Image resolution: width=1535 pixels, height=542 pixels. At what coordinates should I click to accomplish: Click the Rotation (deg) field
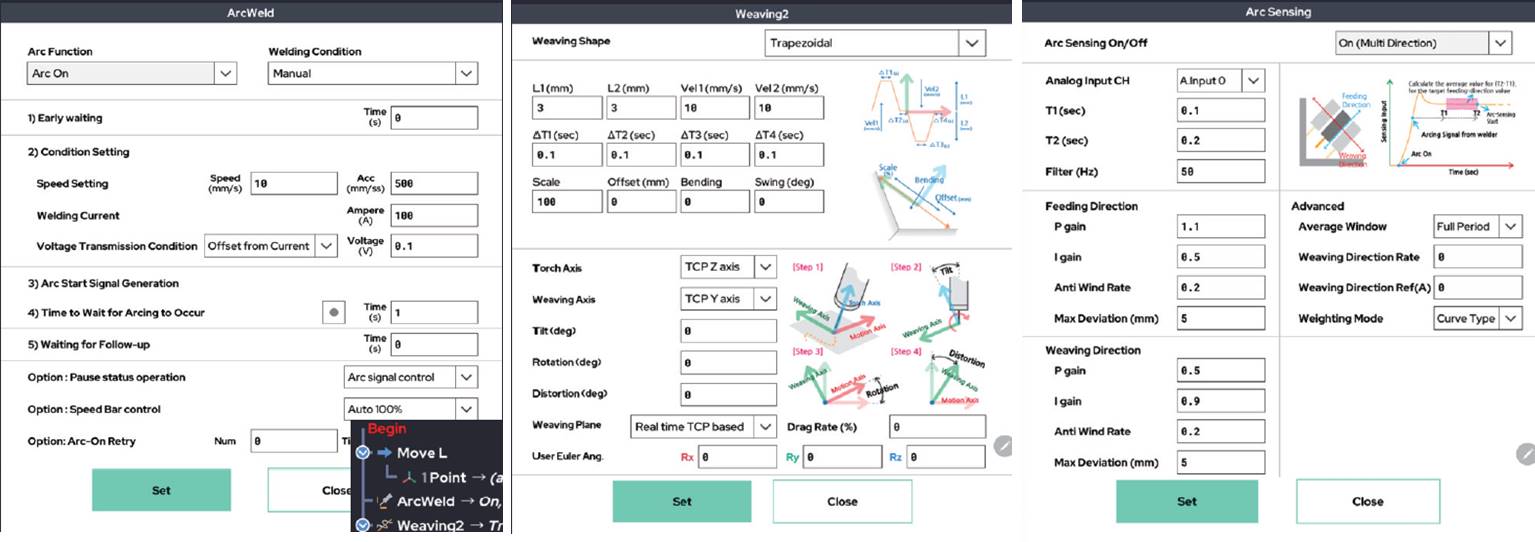(728, 362)
